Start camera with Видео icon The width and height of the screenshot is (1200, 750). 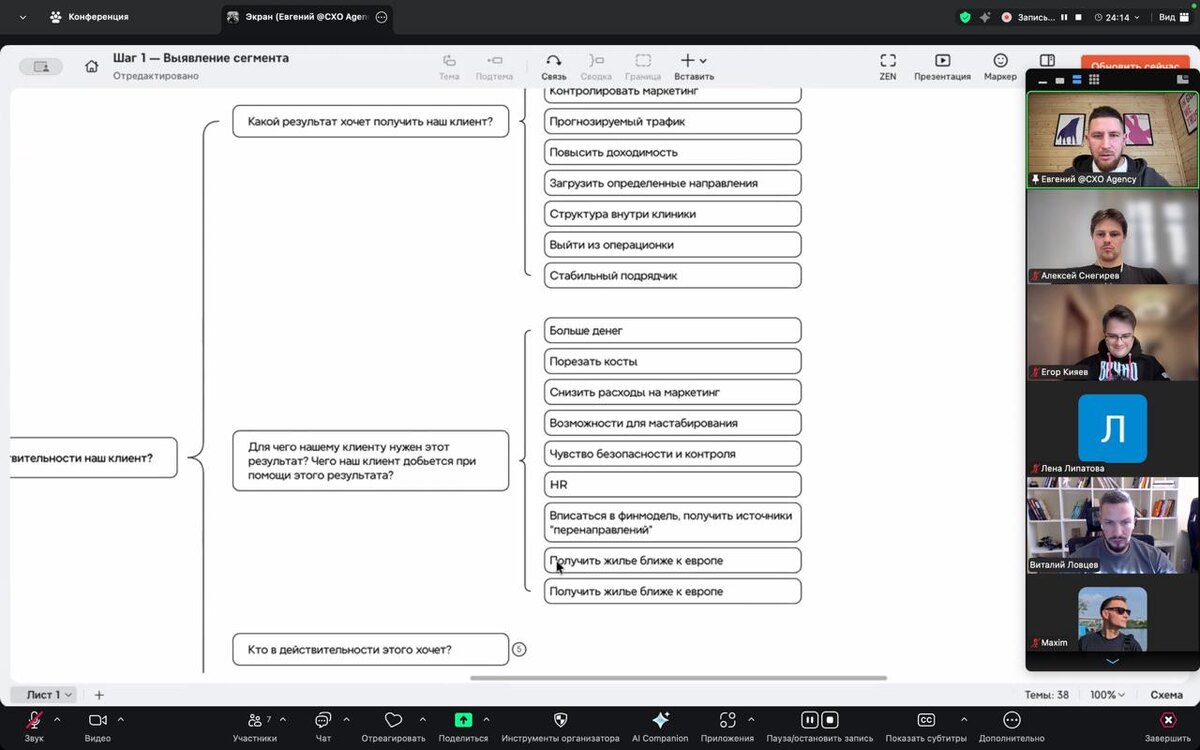pos(98,720)
